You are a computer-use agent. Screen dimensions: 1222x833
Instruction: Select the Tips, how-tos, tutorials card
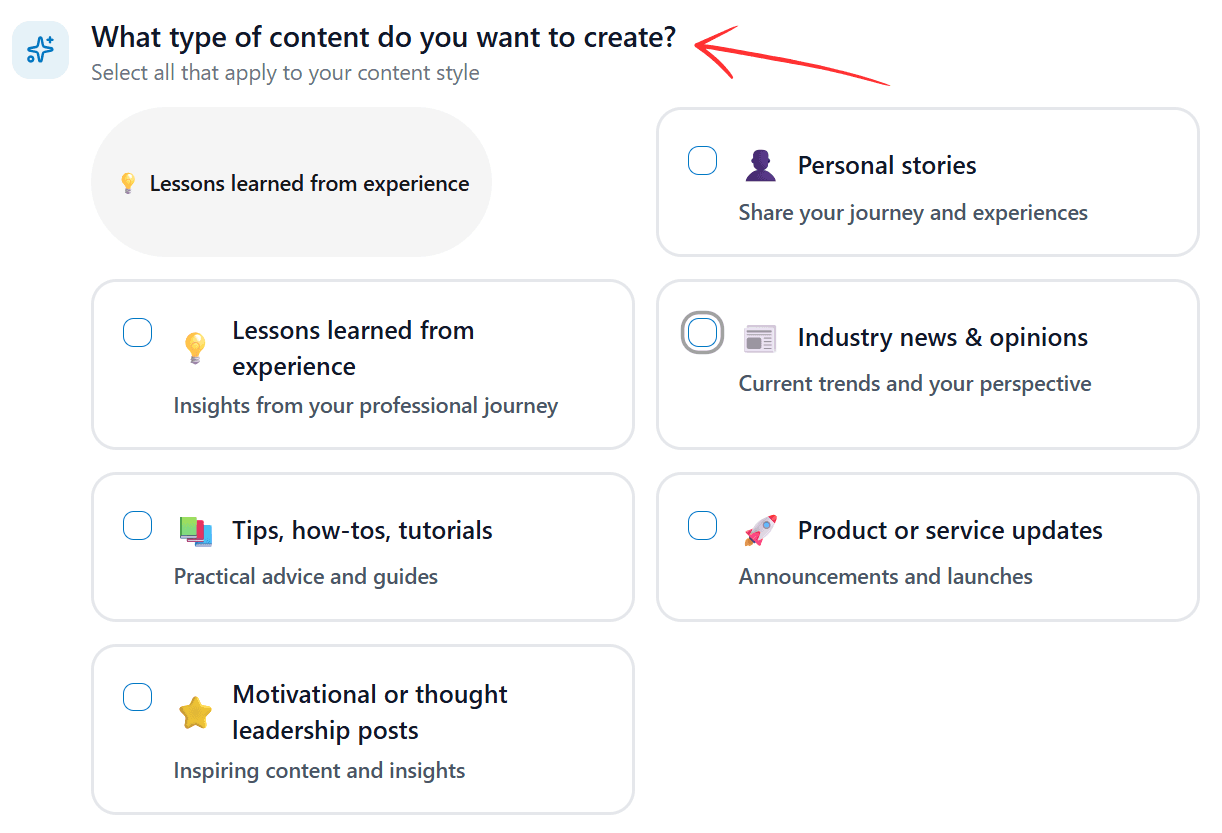click(362, 547)
